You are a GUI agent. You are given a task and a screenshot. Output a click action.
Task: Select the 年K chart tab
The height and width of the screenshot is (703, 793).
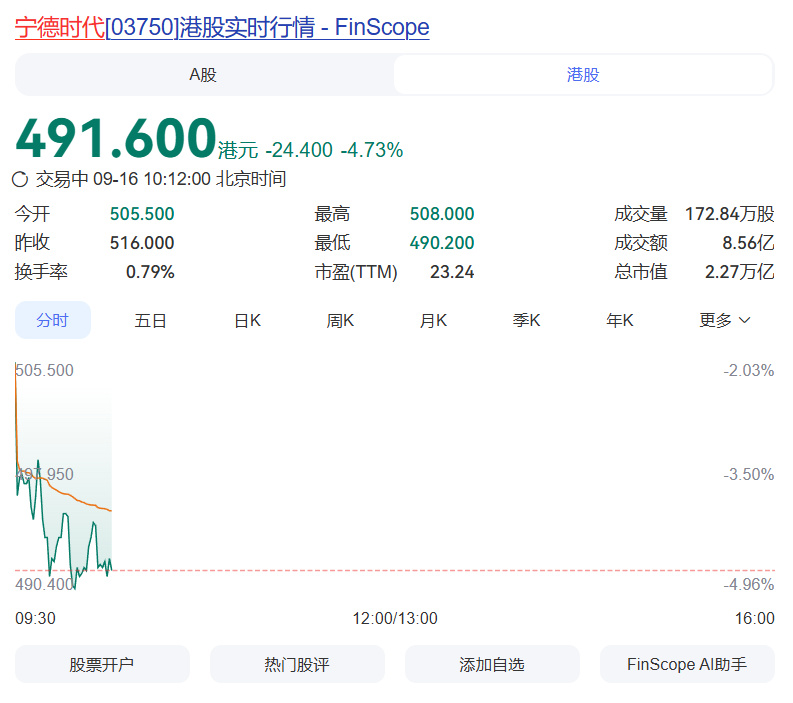pyautogui.click(x=620, y=321)
